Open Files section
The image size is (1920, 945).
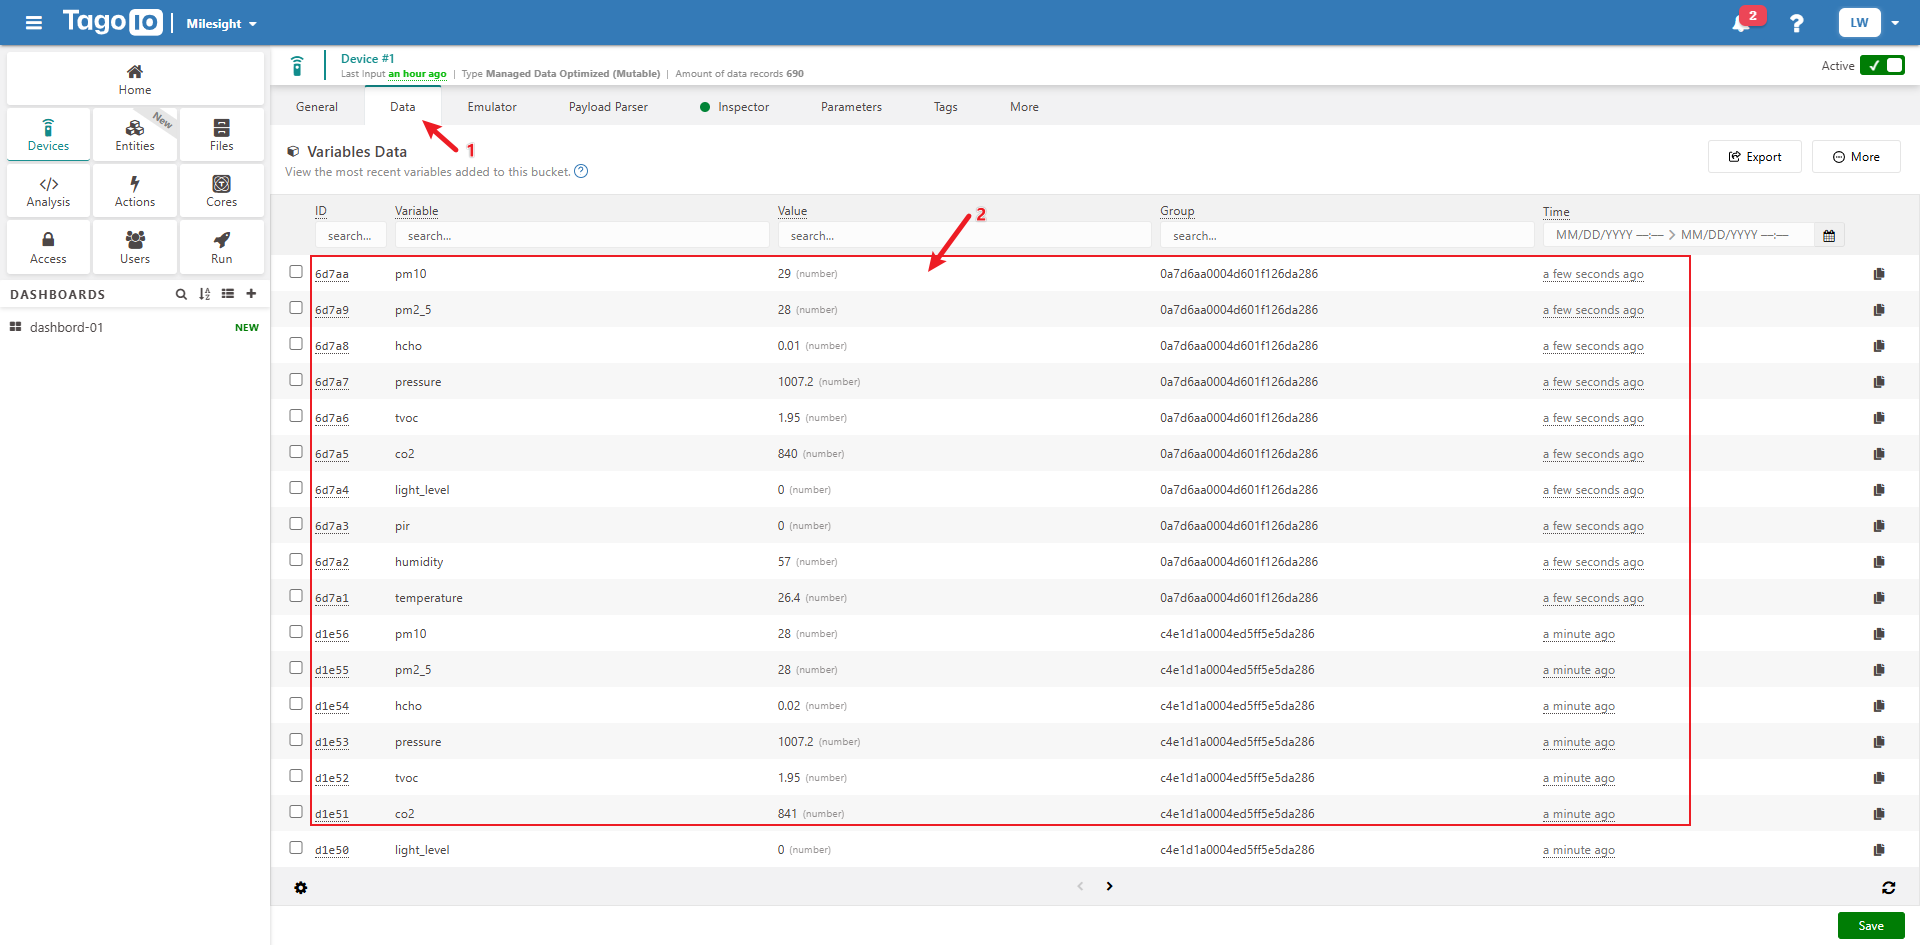click(x=221, y=135)
